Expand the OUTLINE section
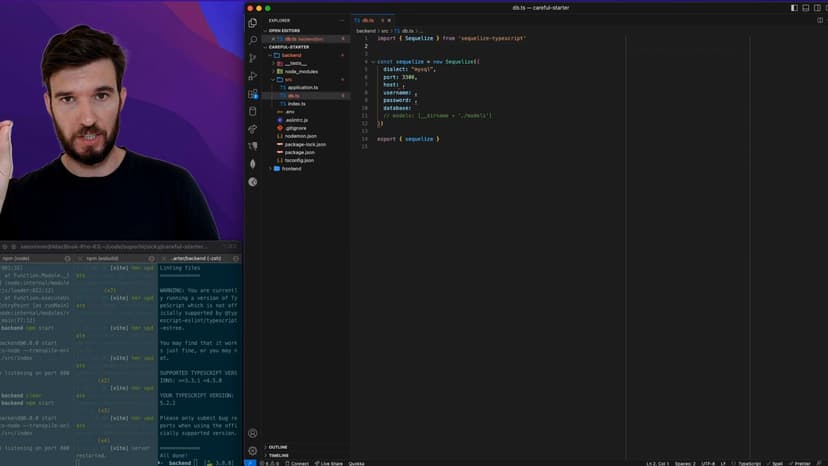Image resolution: width=828 pixels, height=466 pixels. [x=278, y=447]
